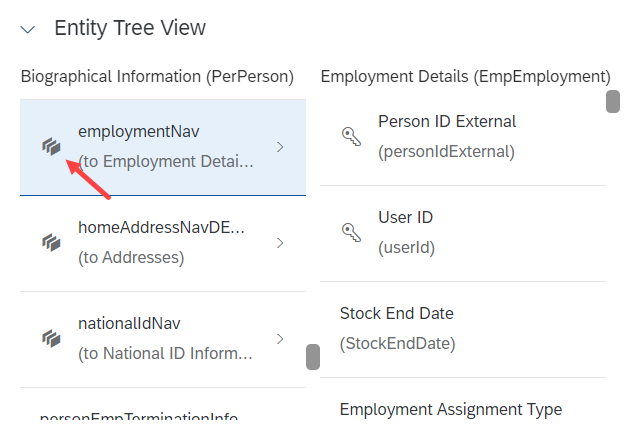Click the key icon beside User ID

tap(351, 232)
